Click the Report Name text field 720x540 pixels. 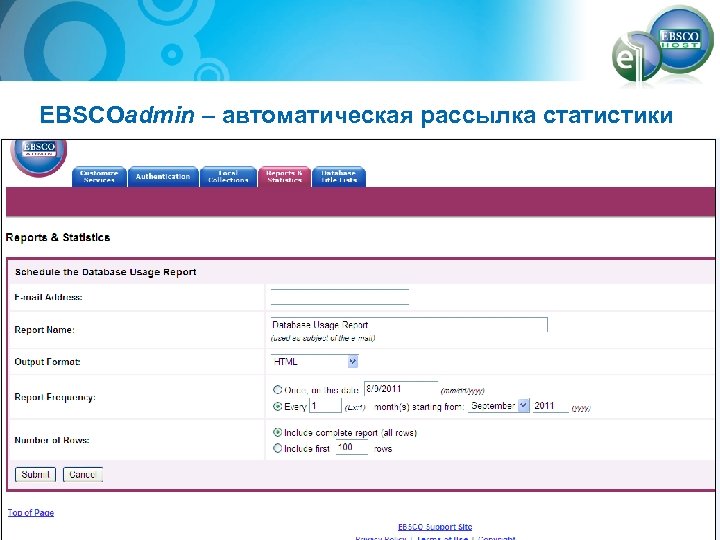(x=409, y=325)
